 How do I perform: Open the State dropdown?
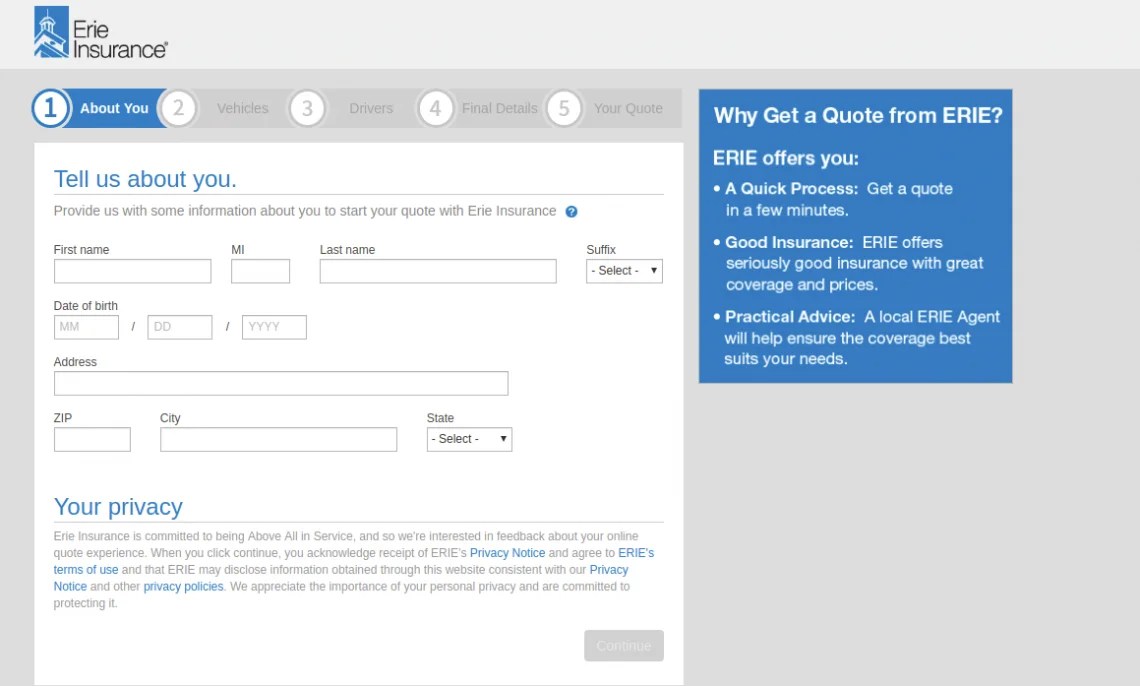468,438
